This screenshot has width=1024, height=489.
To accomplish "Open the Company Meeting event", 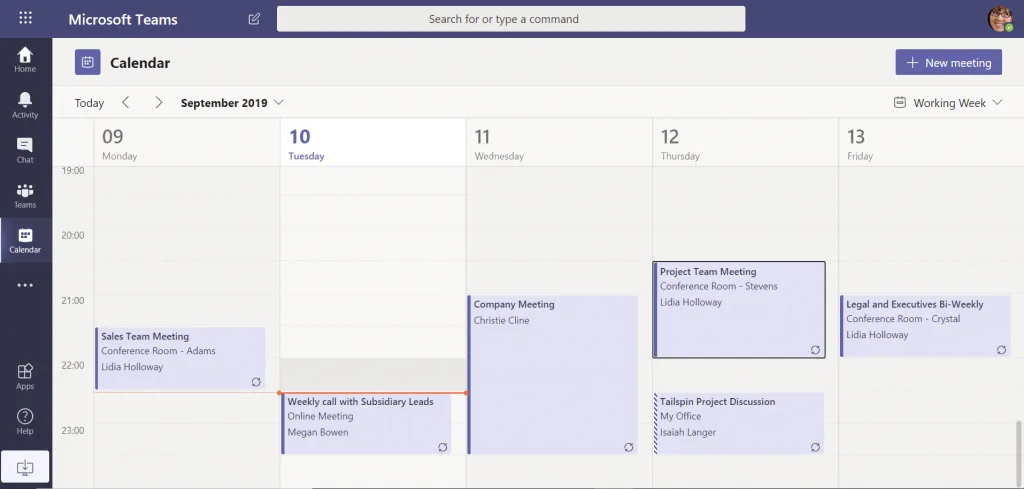I will (552, 375).
